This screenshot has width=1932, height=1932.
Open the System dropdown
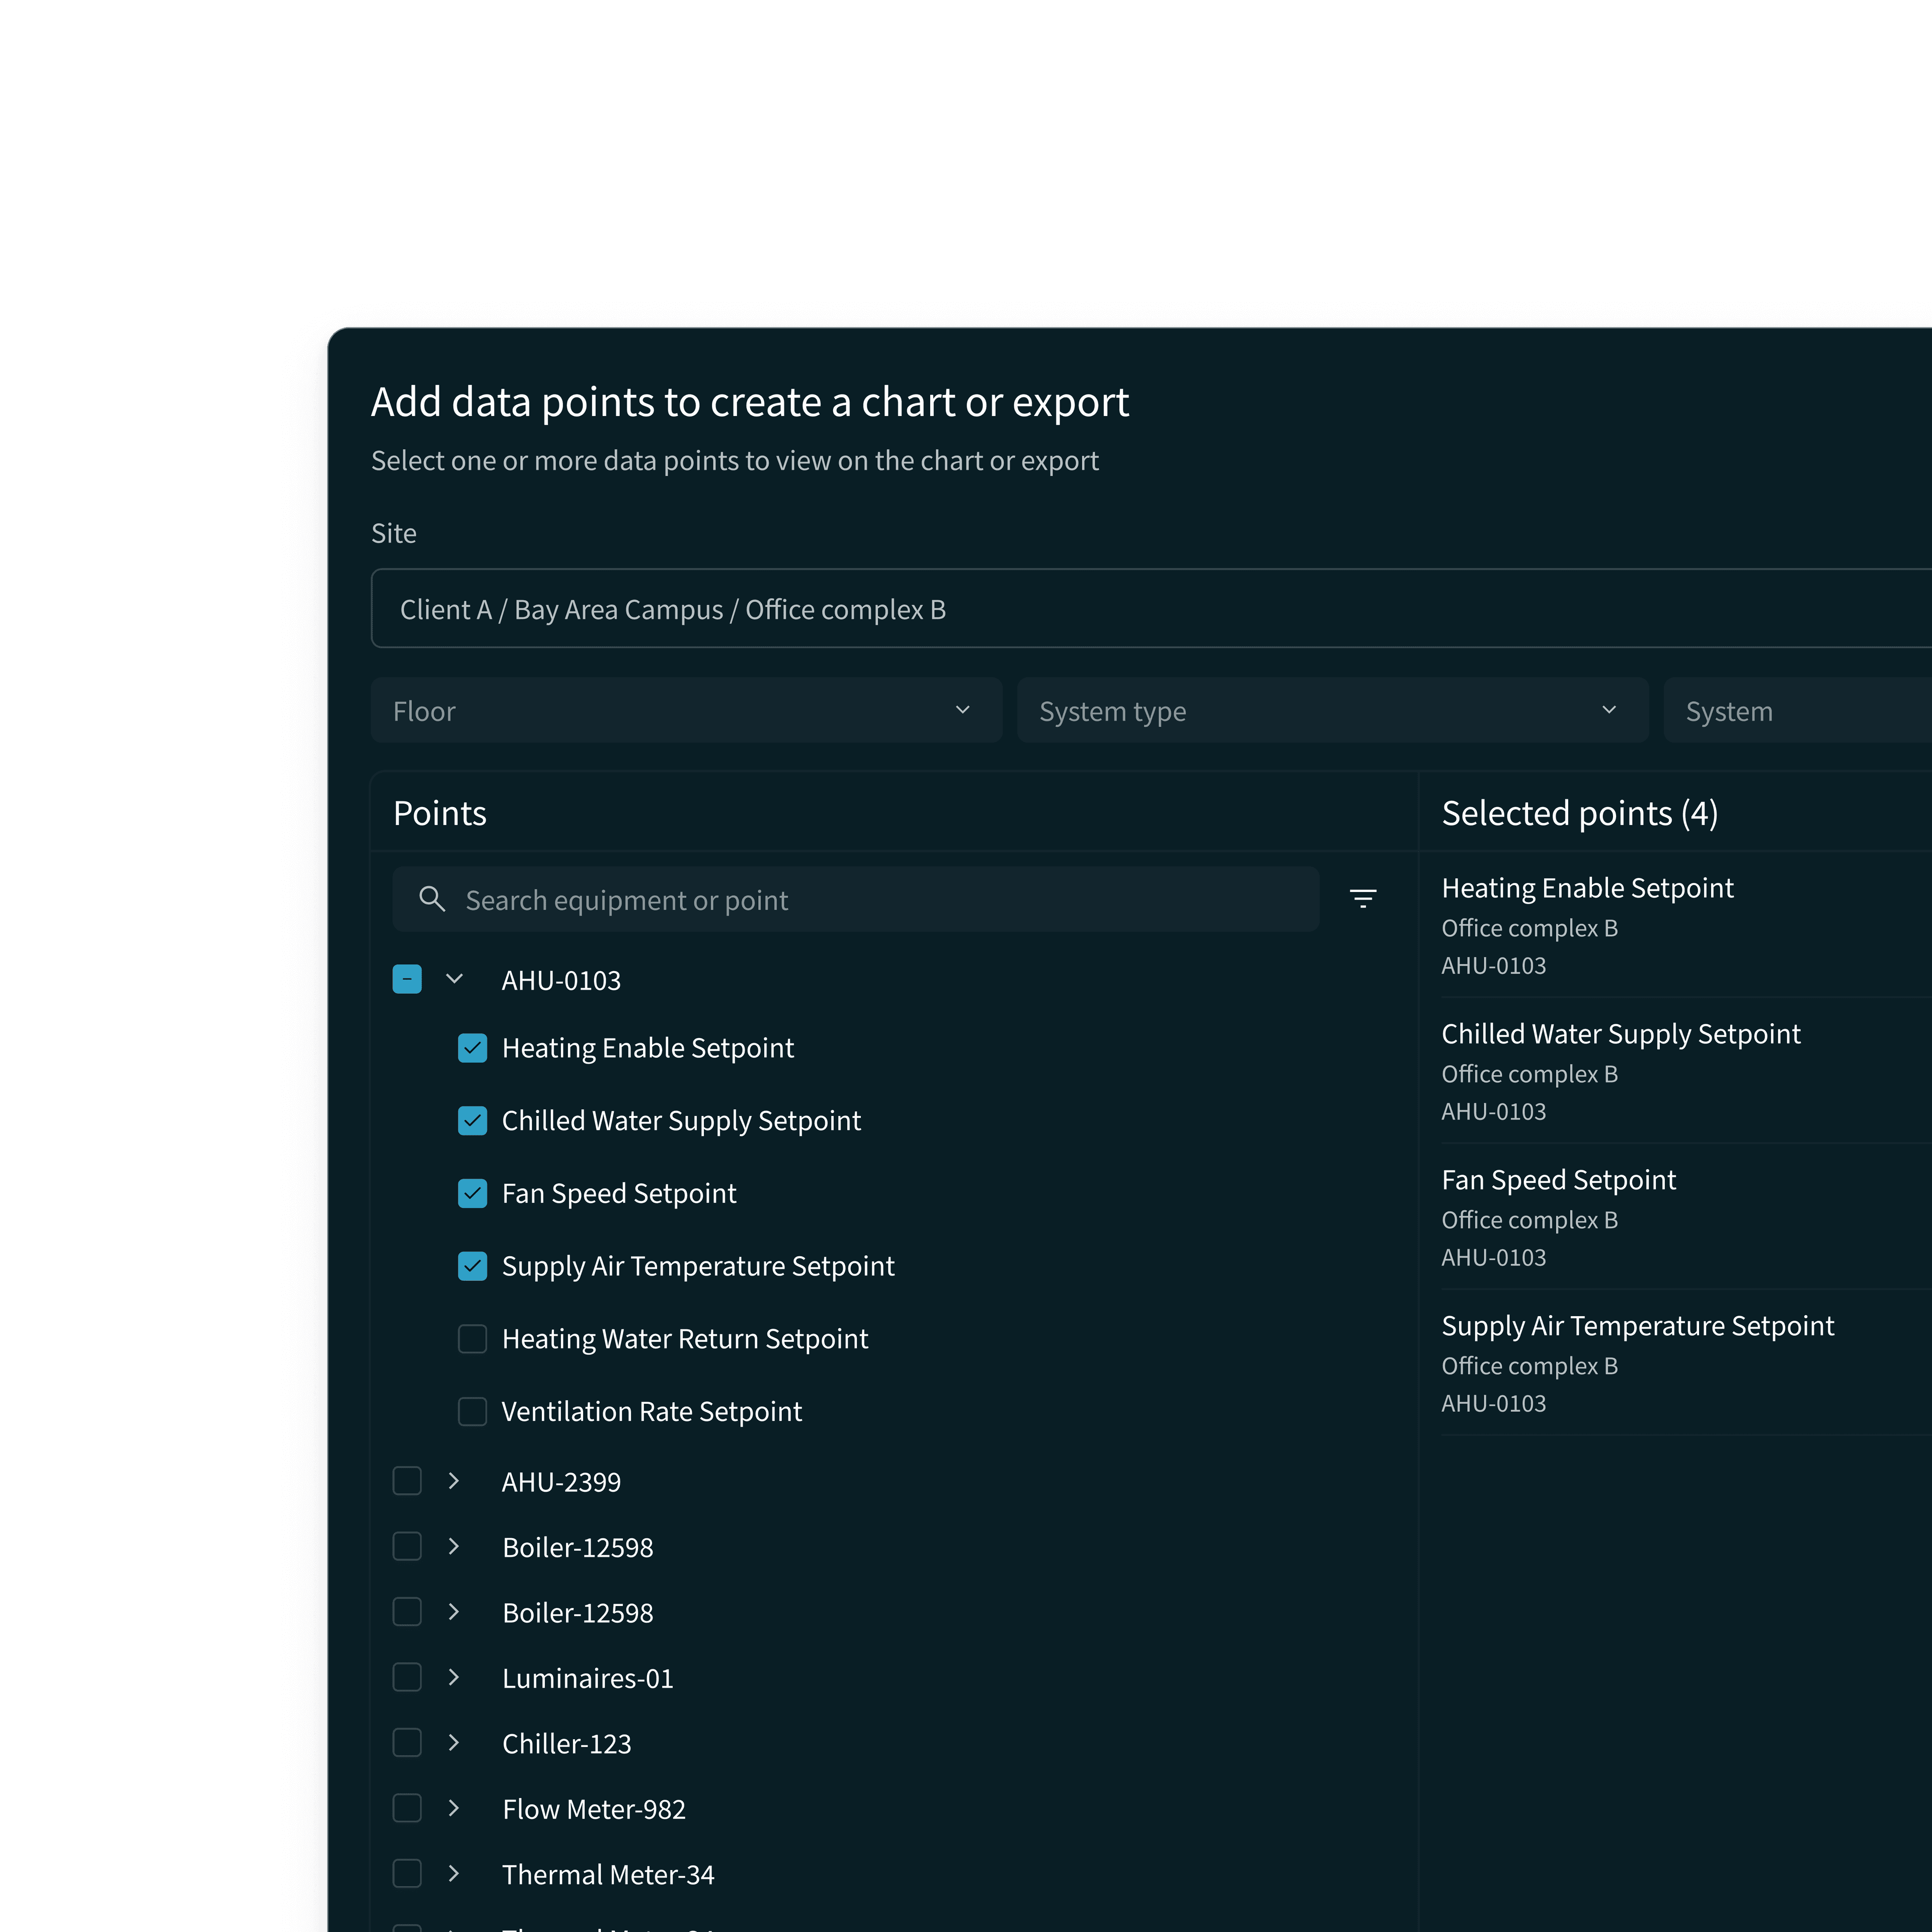(x=1798, y=710)
